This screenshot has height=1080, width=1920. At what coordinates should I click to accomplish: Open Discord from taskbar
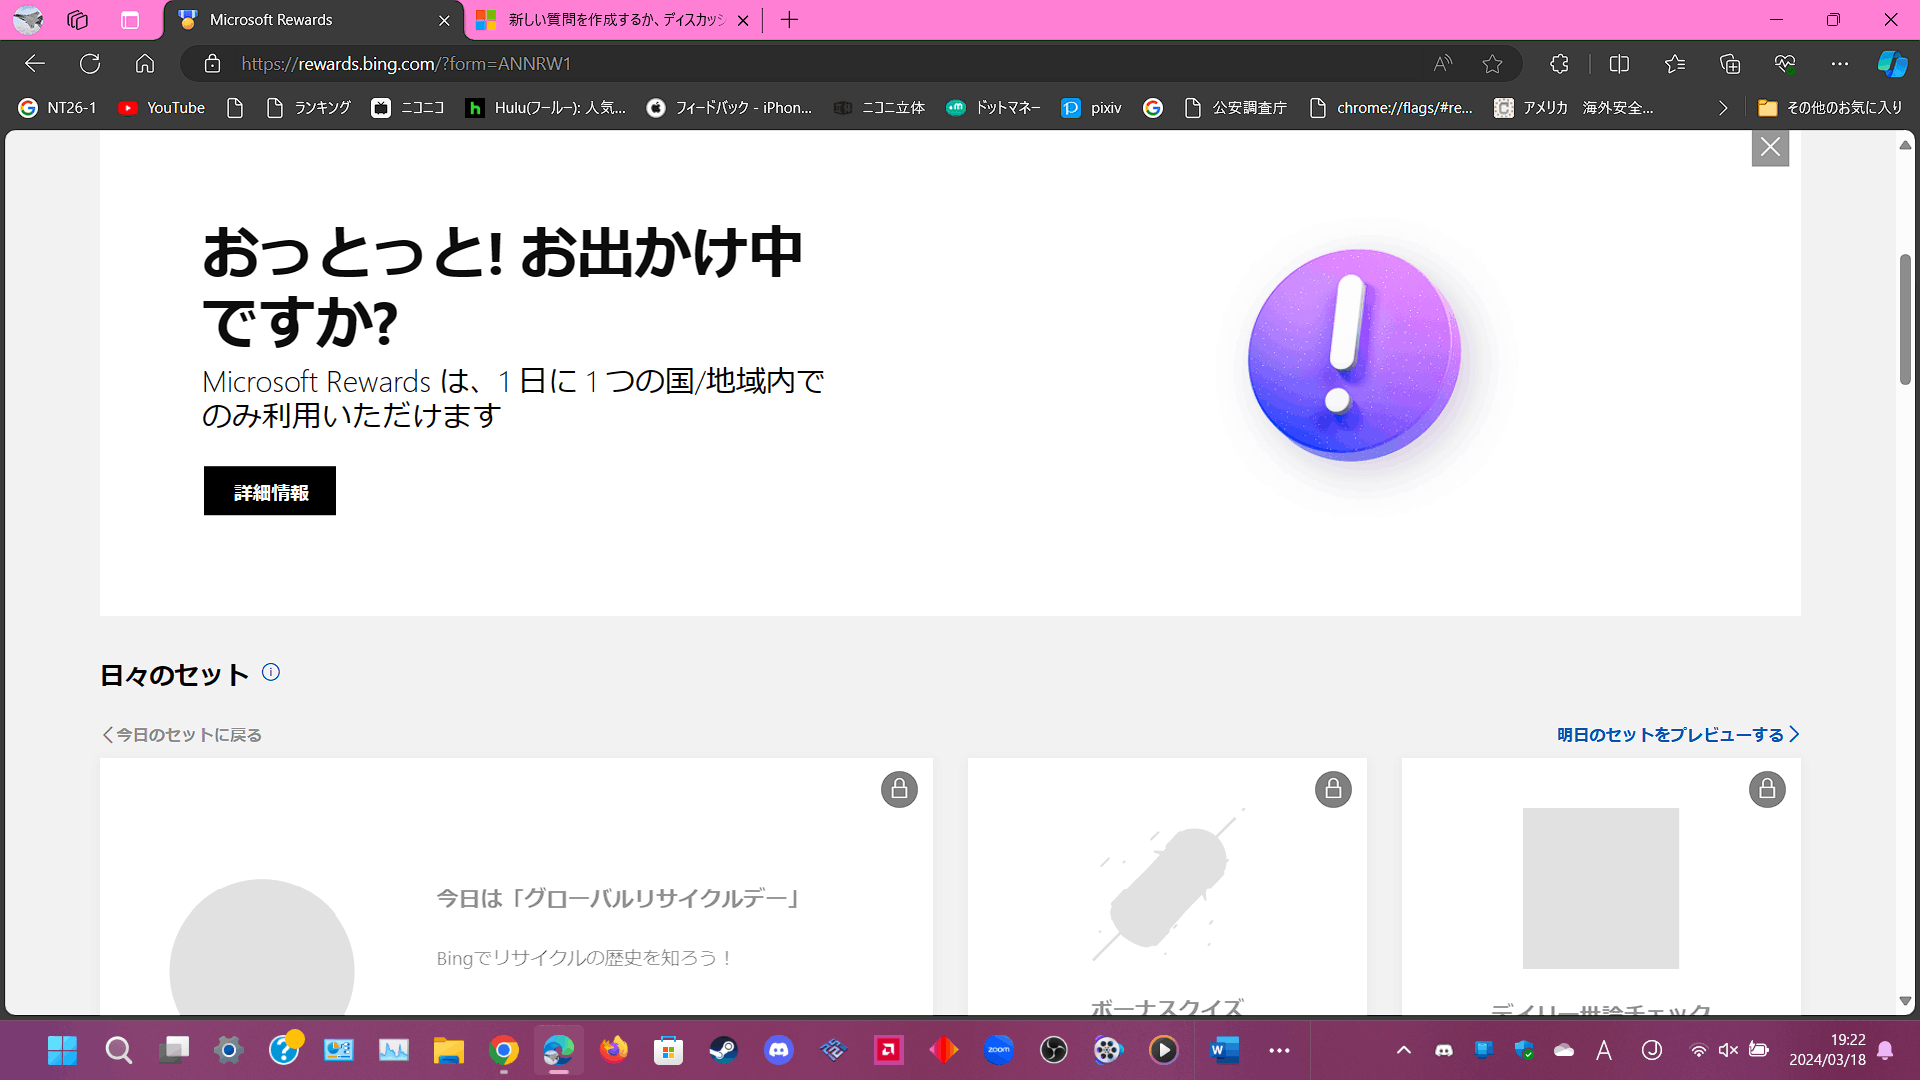point(778,1050)
